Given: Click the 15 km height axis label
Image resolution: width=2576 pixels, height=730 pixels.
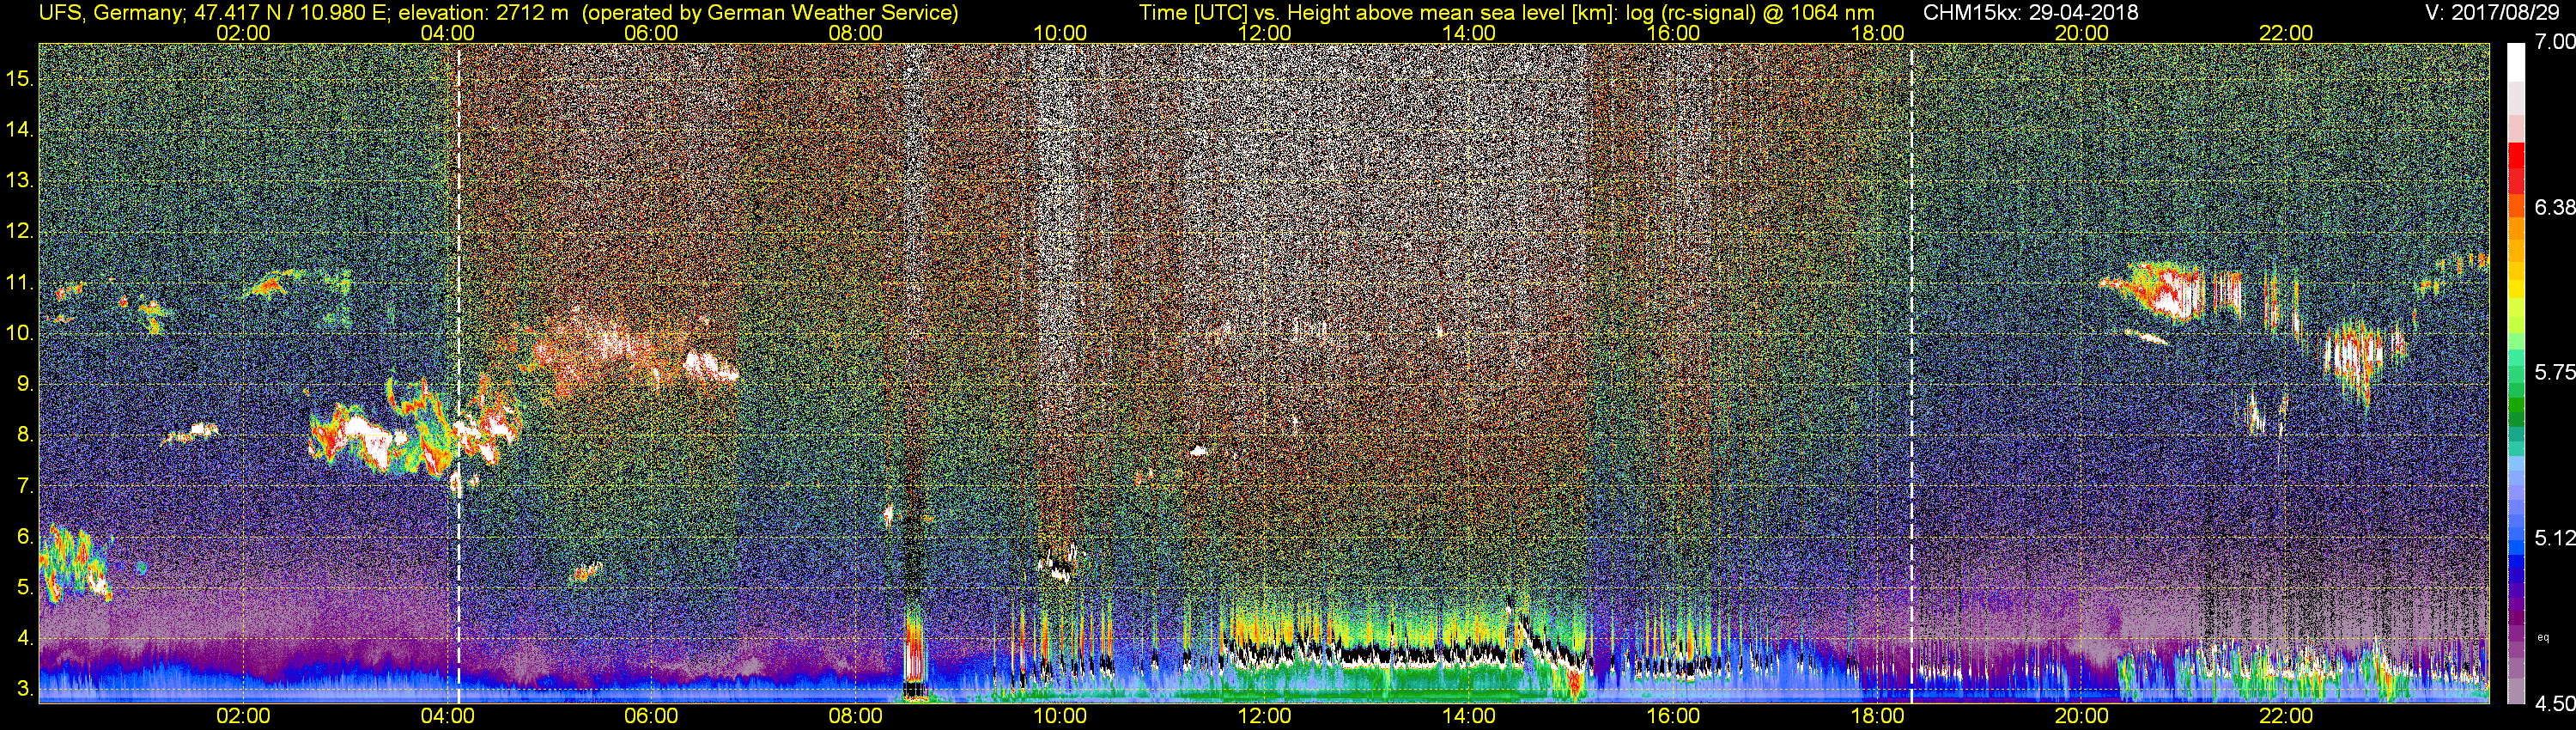Looking at the screenshot, I should point(20,78).
